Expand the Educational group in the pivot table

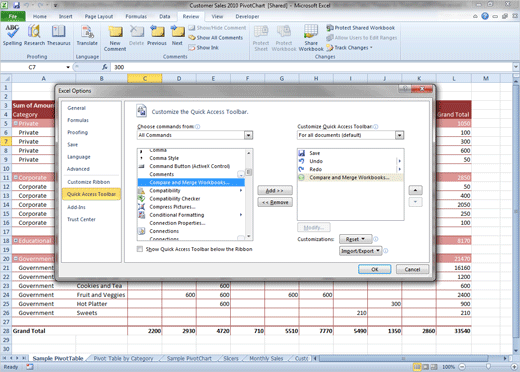tap(15, 240)
